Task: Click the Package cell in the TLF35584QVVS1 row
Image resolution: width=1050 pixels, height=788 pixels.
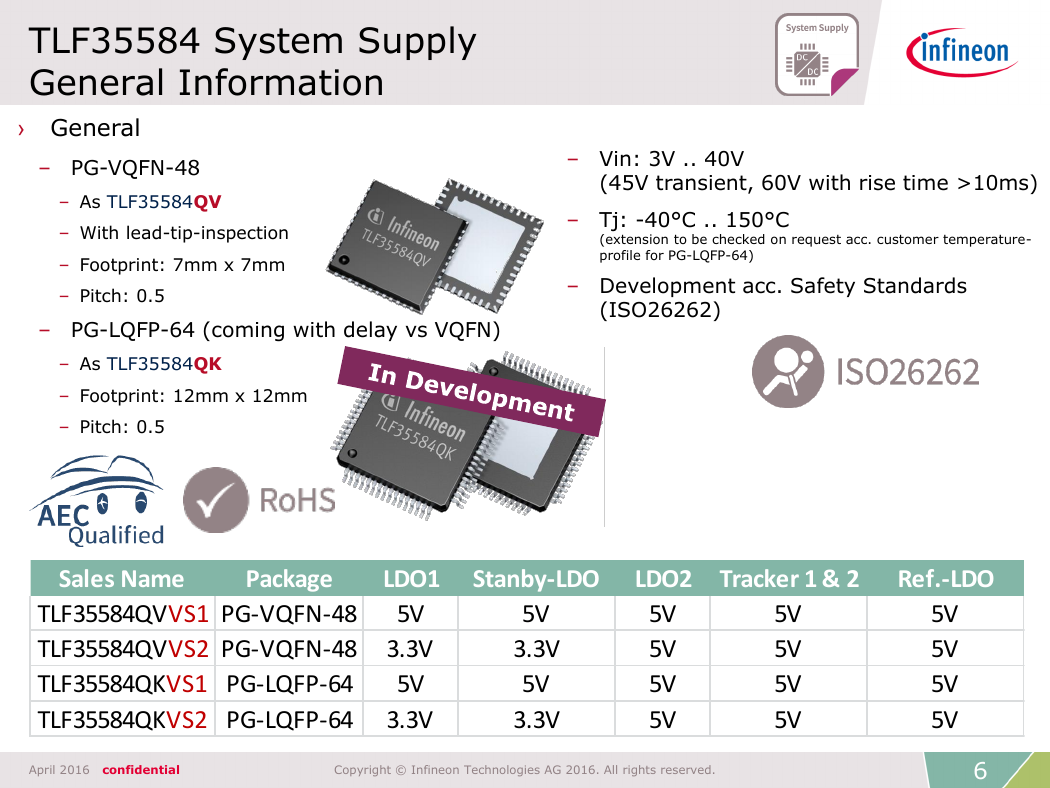Action: point(289,614)
